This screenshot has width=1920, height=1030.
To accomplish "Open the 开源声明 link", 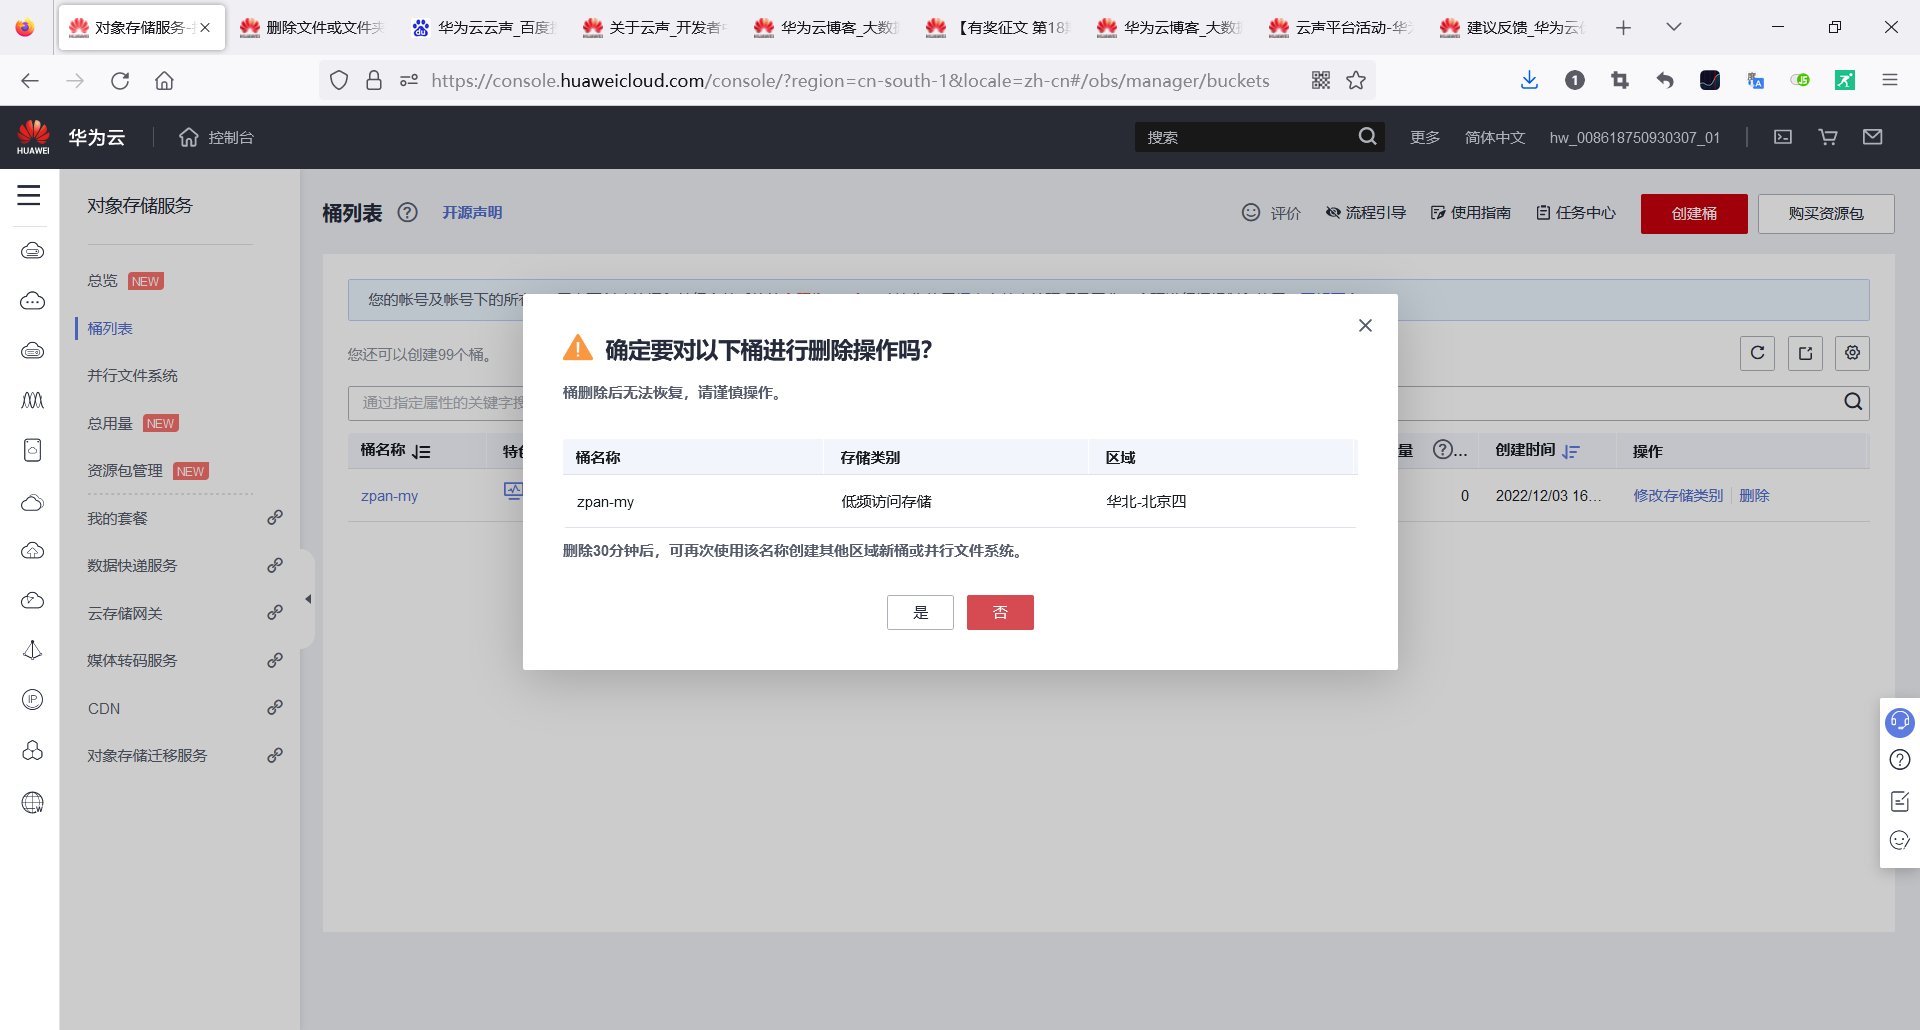I will click(x=471, y=212).
